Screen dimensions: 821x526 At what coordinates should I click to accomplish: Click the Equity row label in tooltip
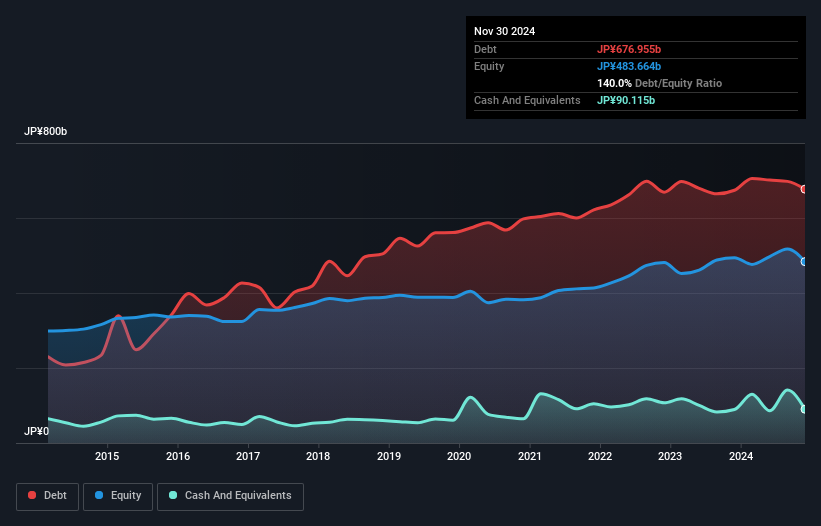[489, 66]
